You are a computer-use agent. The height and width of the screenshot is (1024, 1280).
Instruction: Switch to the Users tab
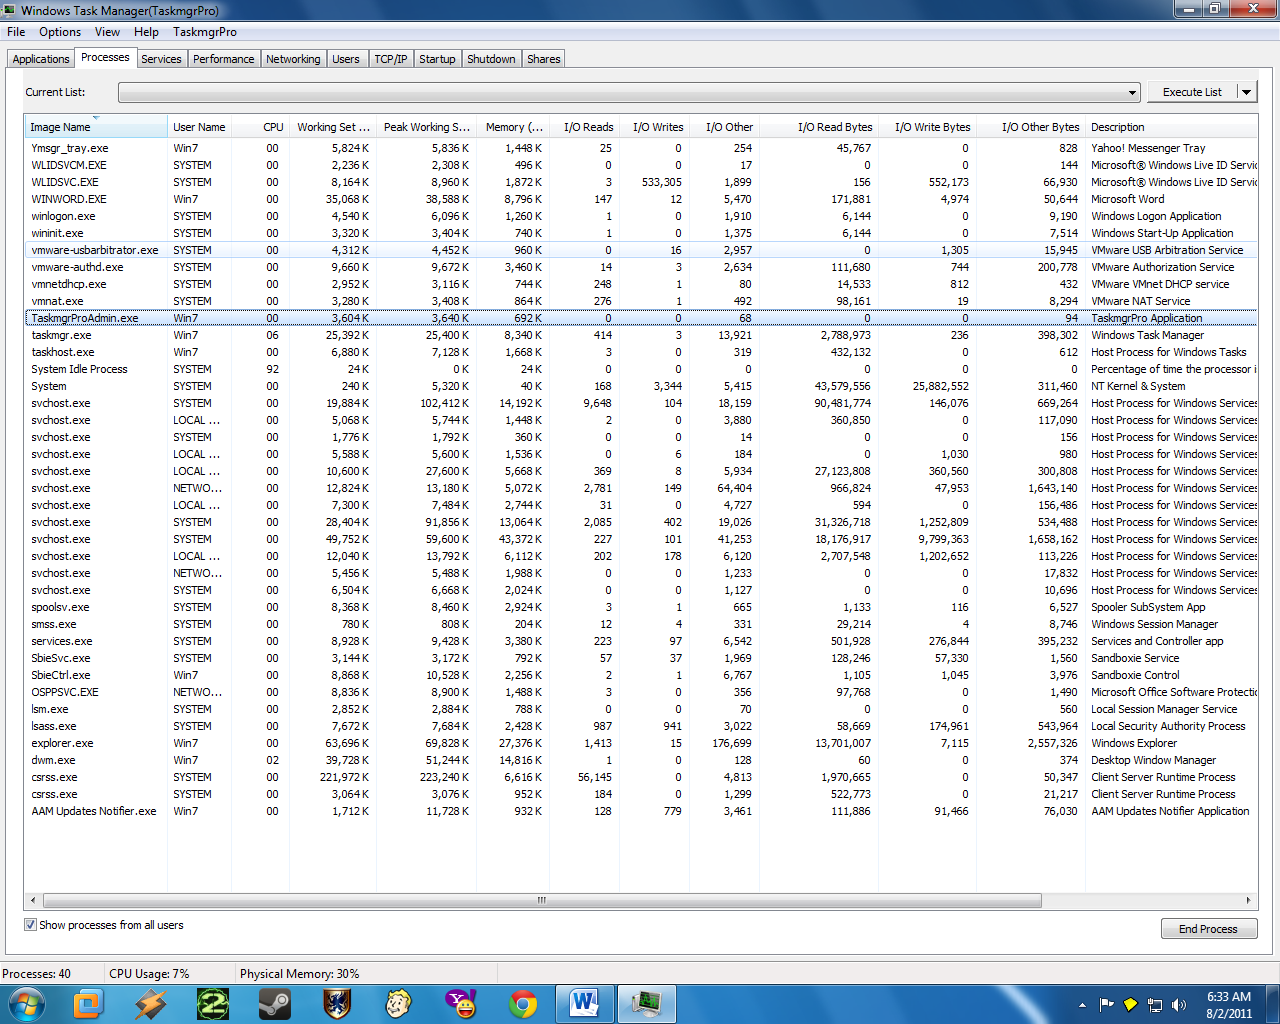(346, 59)
